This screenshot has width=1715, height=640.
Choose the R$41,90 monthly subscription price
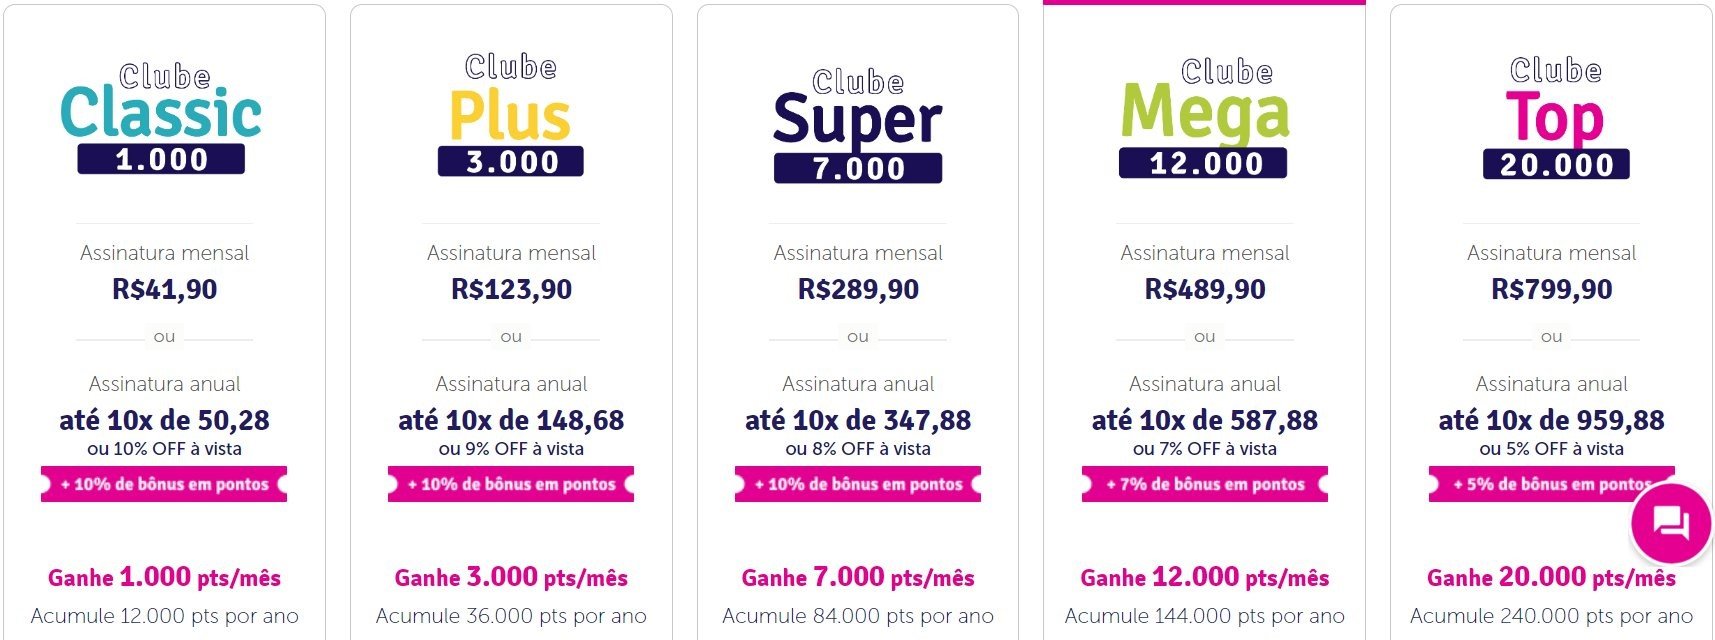pyautogui.click(x=164, y=290)
